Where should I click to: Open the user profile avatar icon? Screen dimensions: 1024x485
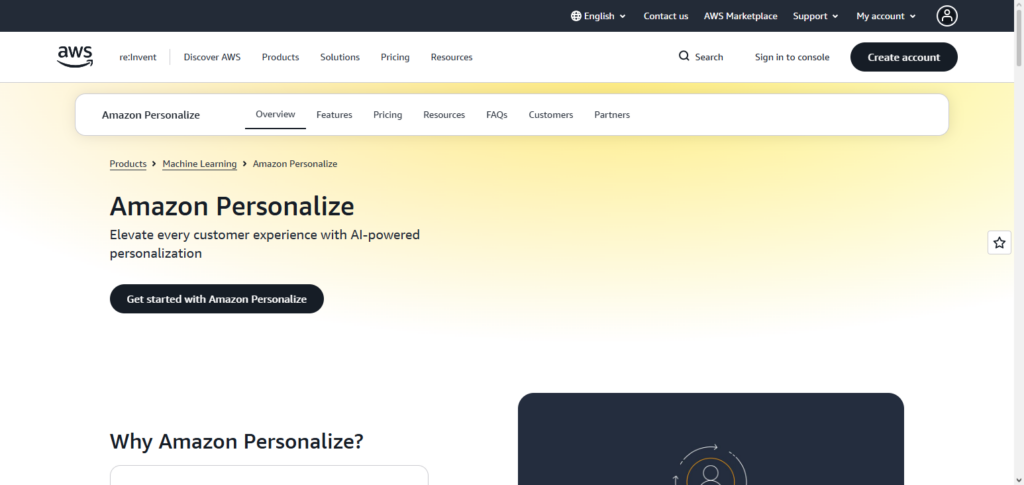pos(947,16)
